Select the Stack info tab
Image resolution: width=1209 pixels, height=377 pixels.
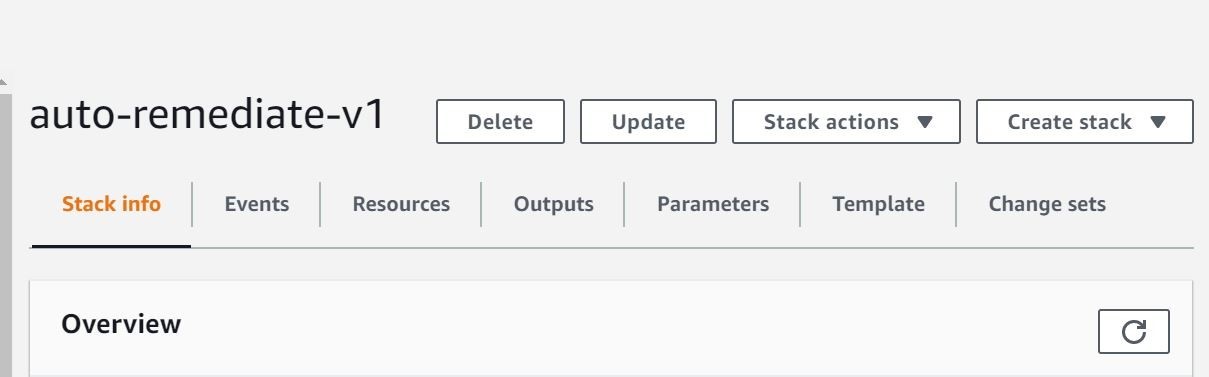[111, 204]
